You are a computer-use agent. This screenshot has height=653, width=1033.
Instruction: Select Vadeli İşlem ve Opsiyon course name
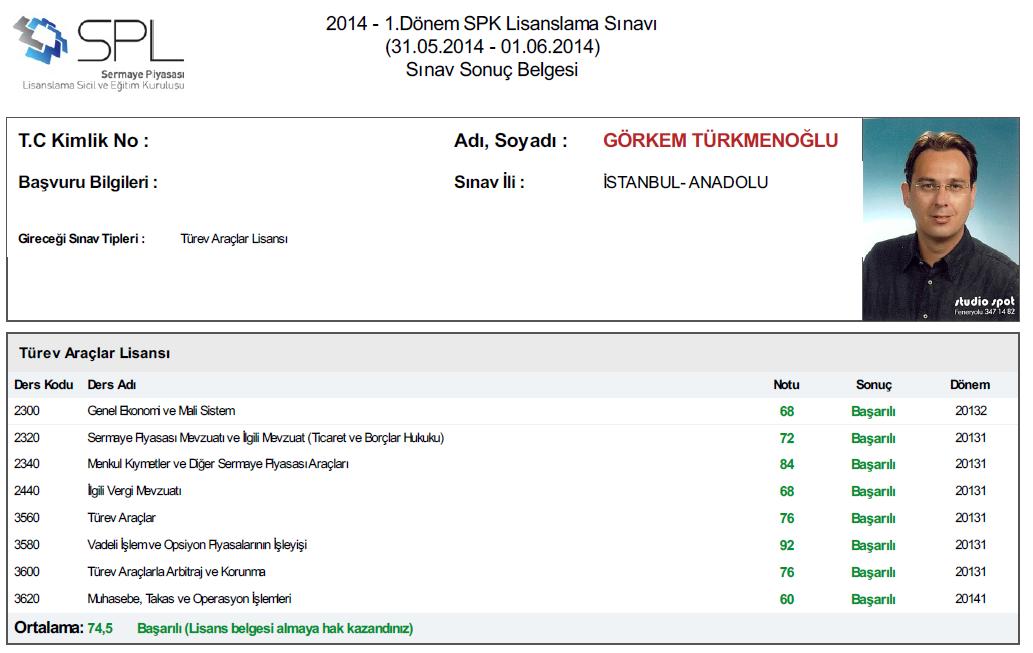pos(197,545)
